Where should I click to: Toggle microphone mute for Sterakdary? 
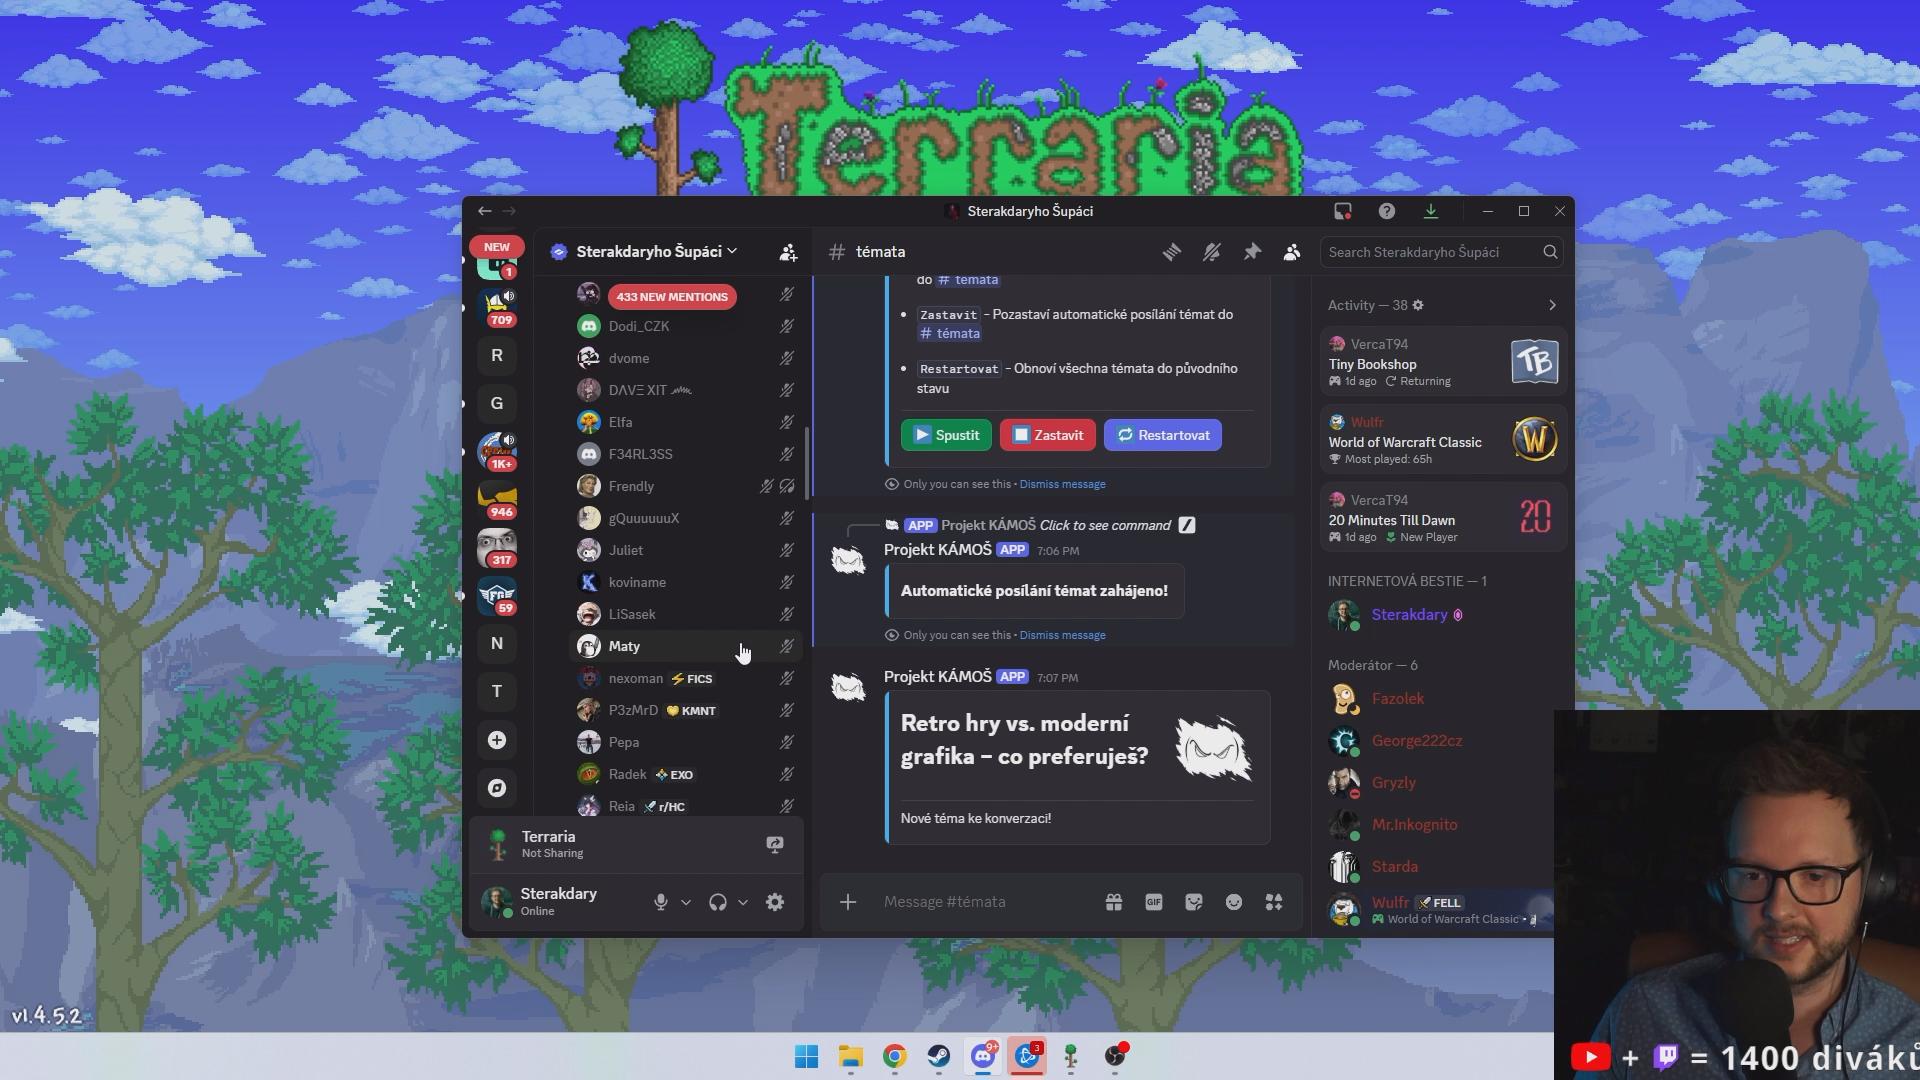(660, 902)
